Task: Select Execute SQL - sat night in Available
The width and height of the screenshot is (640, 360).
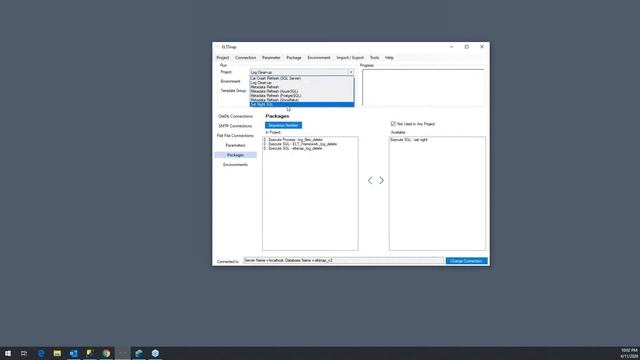Action: coord(409,140)
